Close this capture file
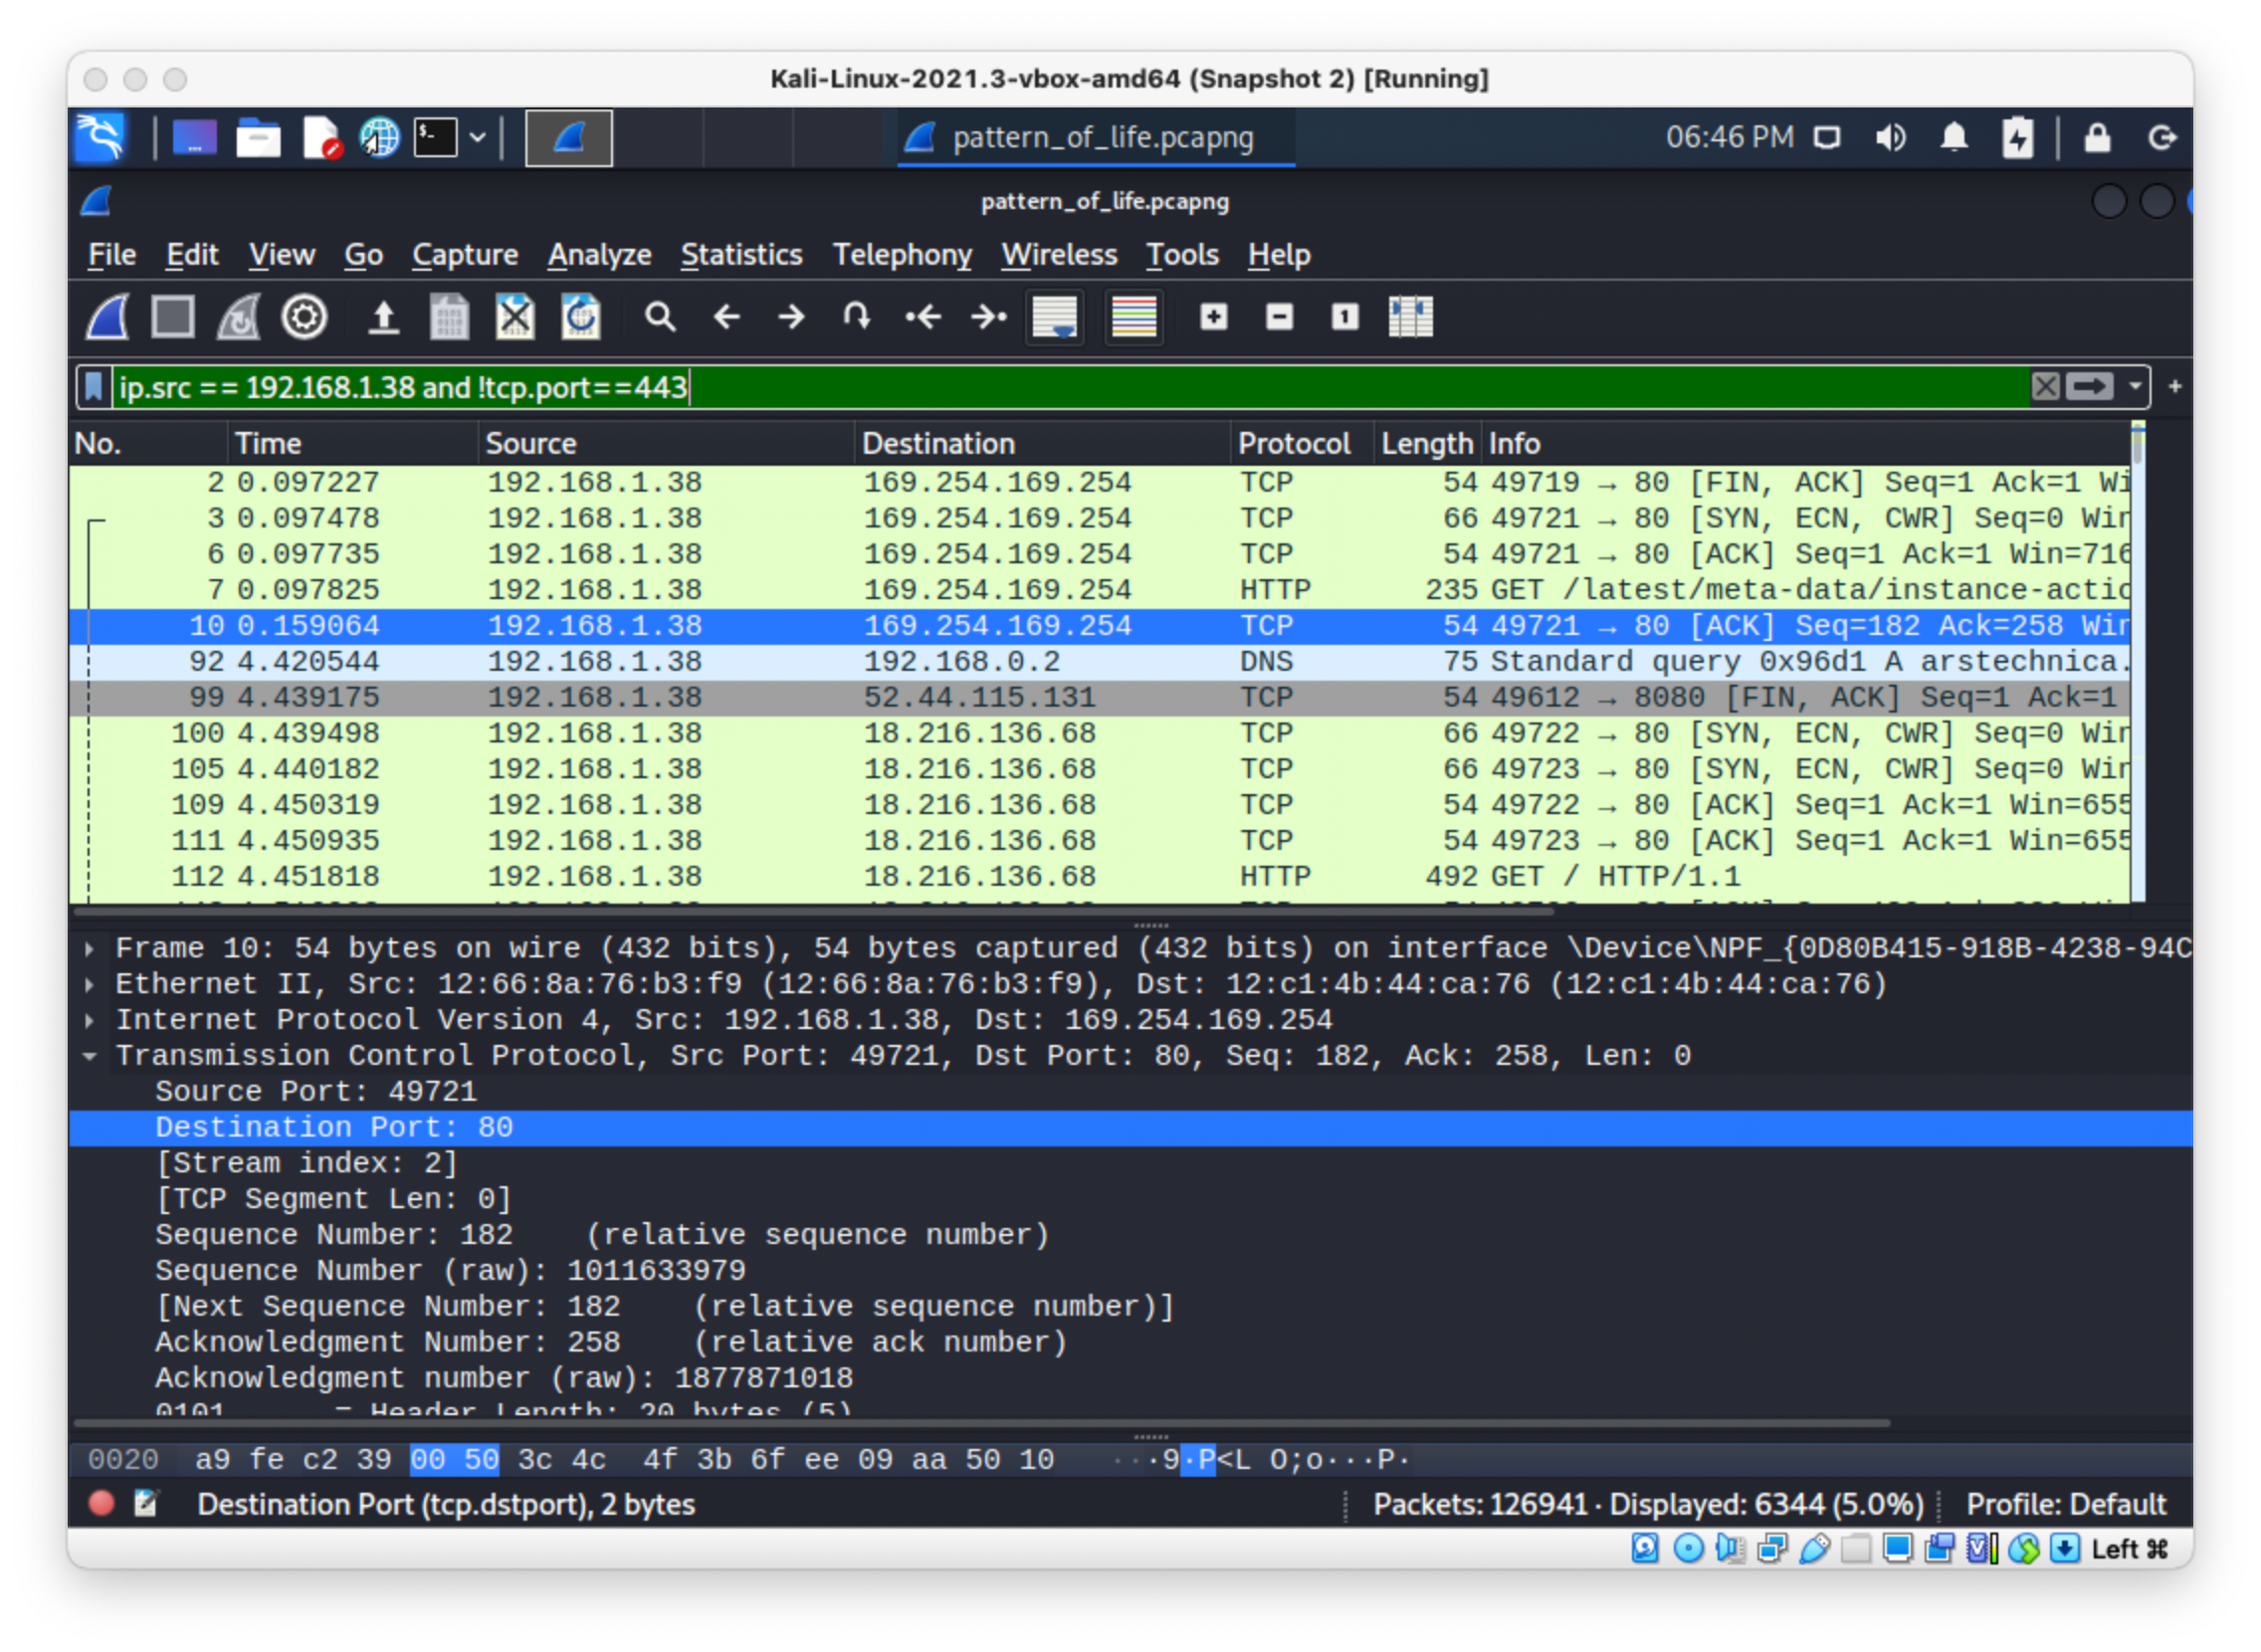The height and width of the screenshot is (1652, 2261). point(515,318)
